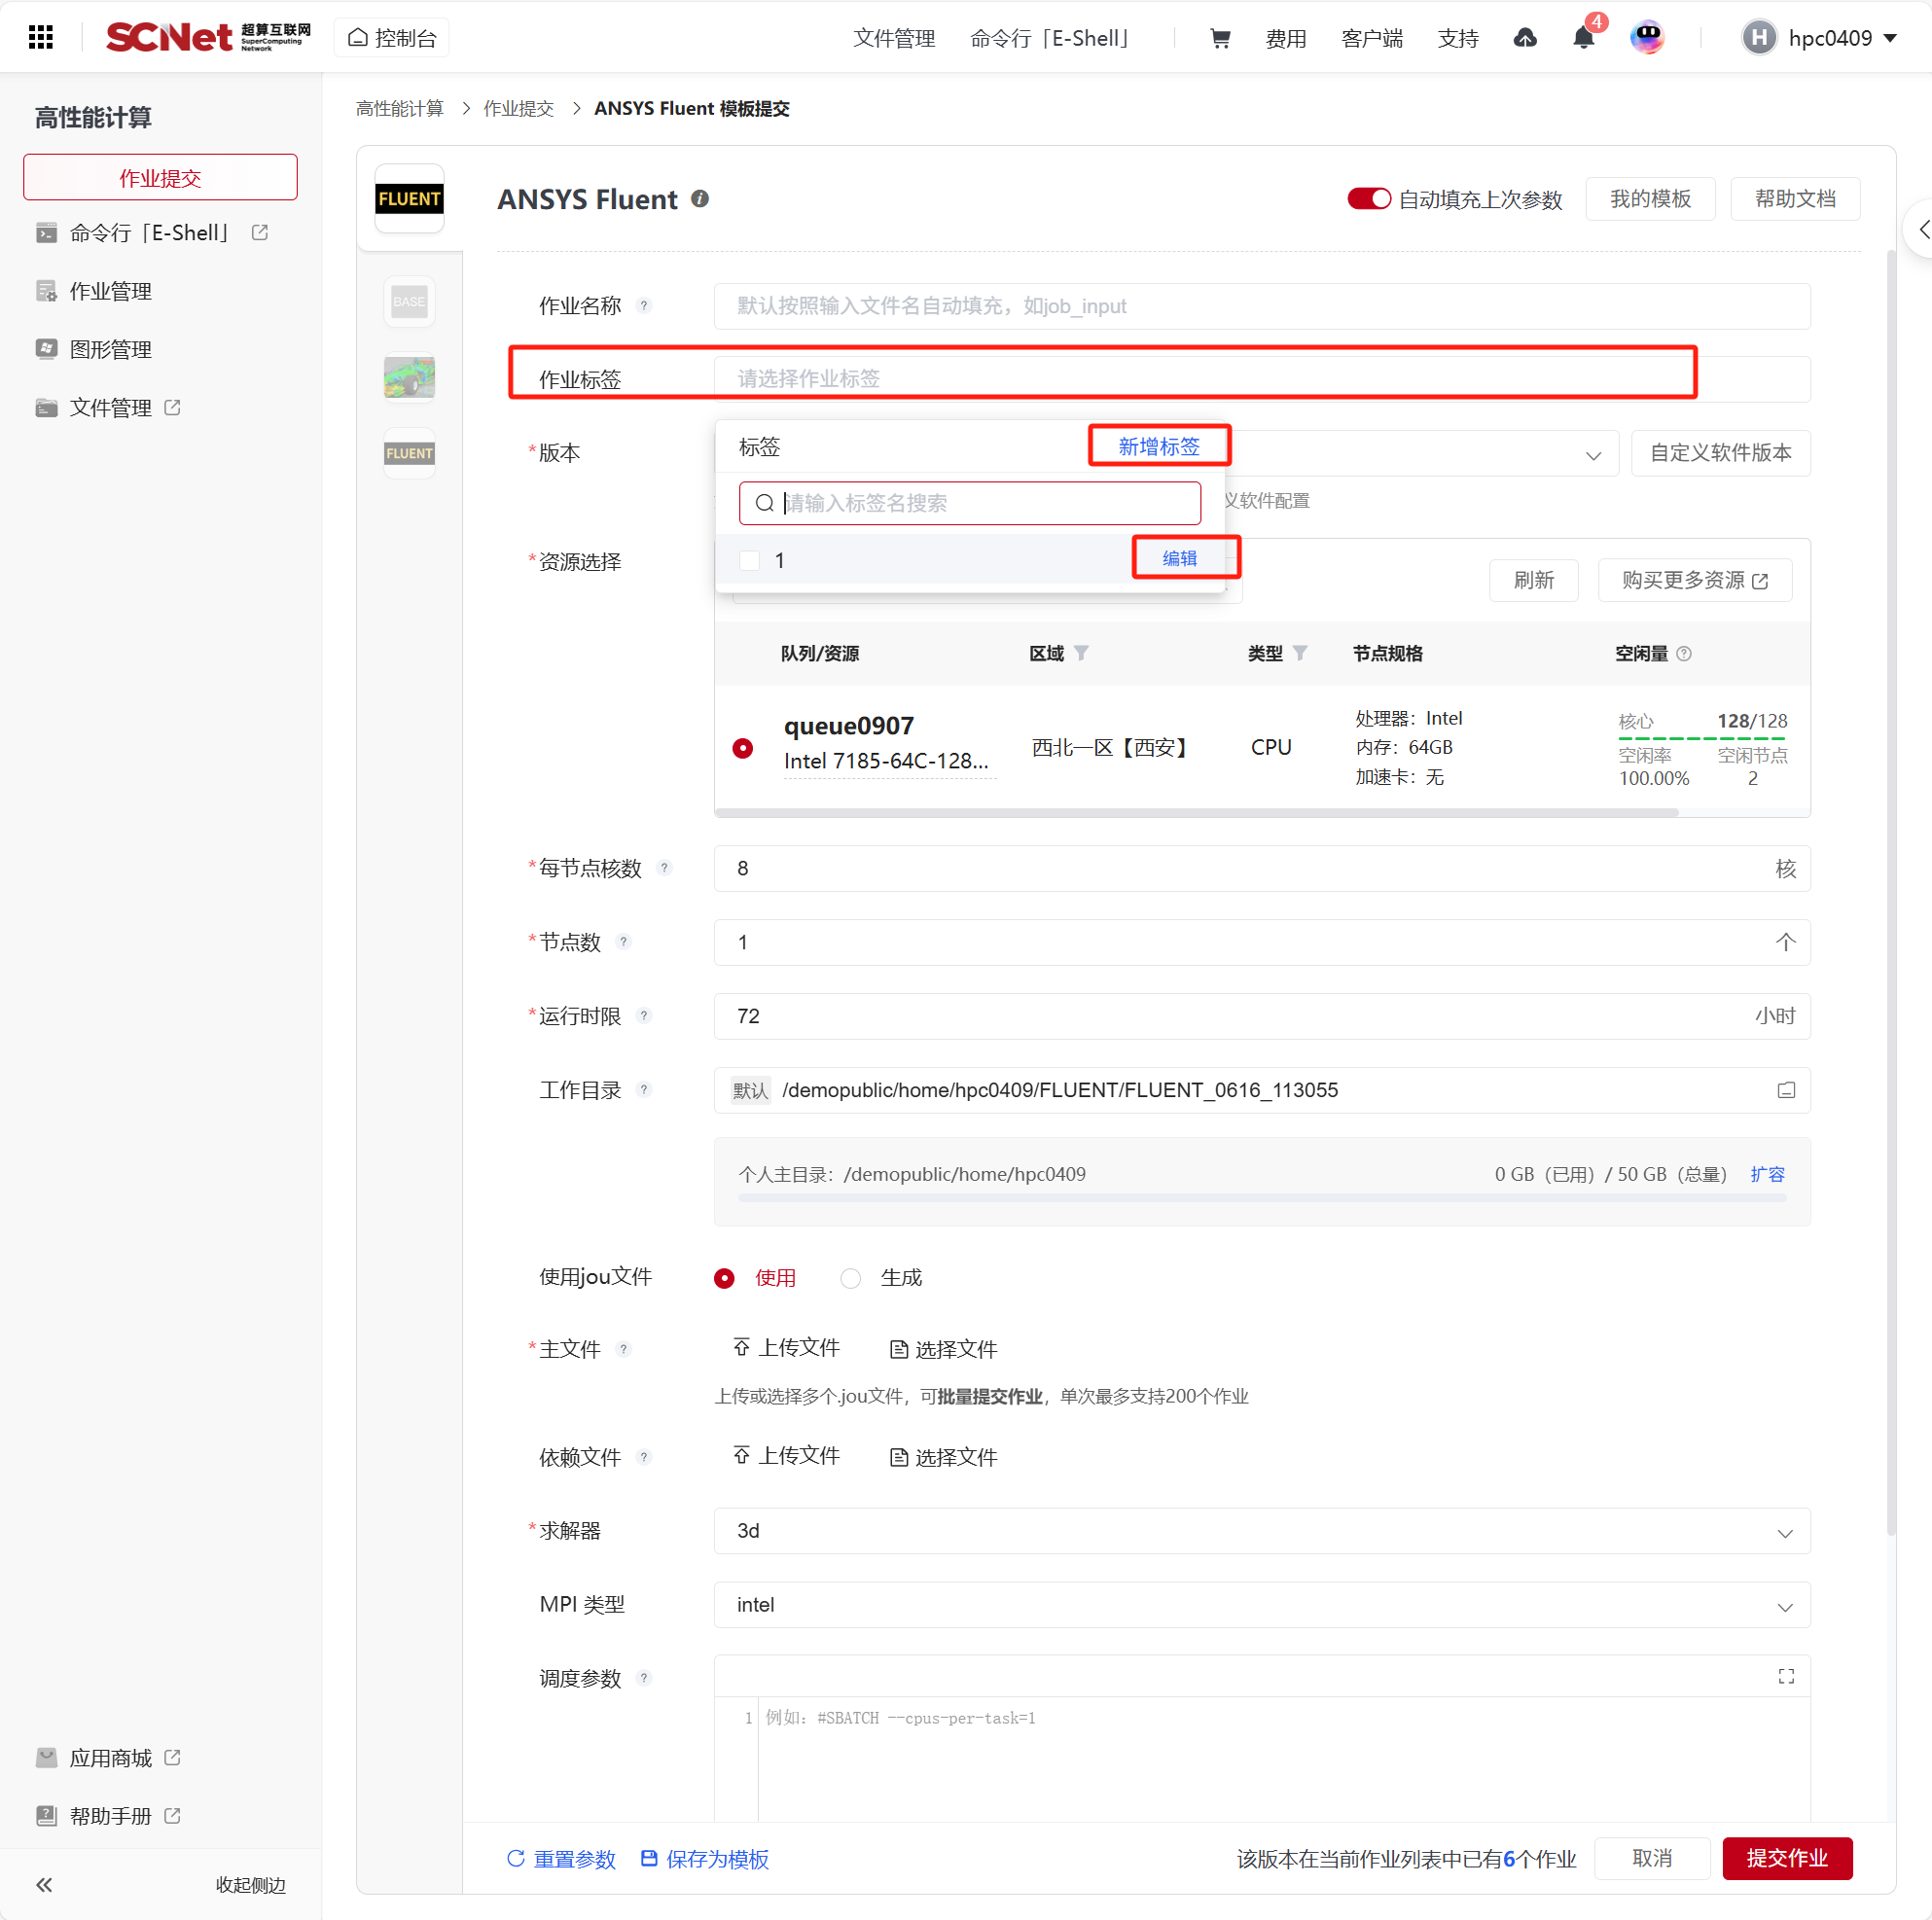The width and height of the screenshot is (1932, 1920).
Task: Open 作业提交 in the sidebar
Action: (160, 178)
